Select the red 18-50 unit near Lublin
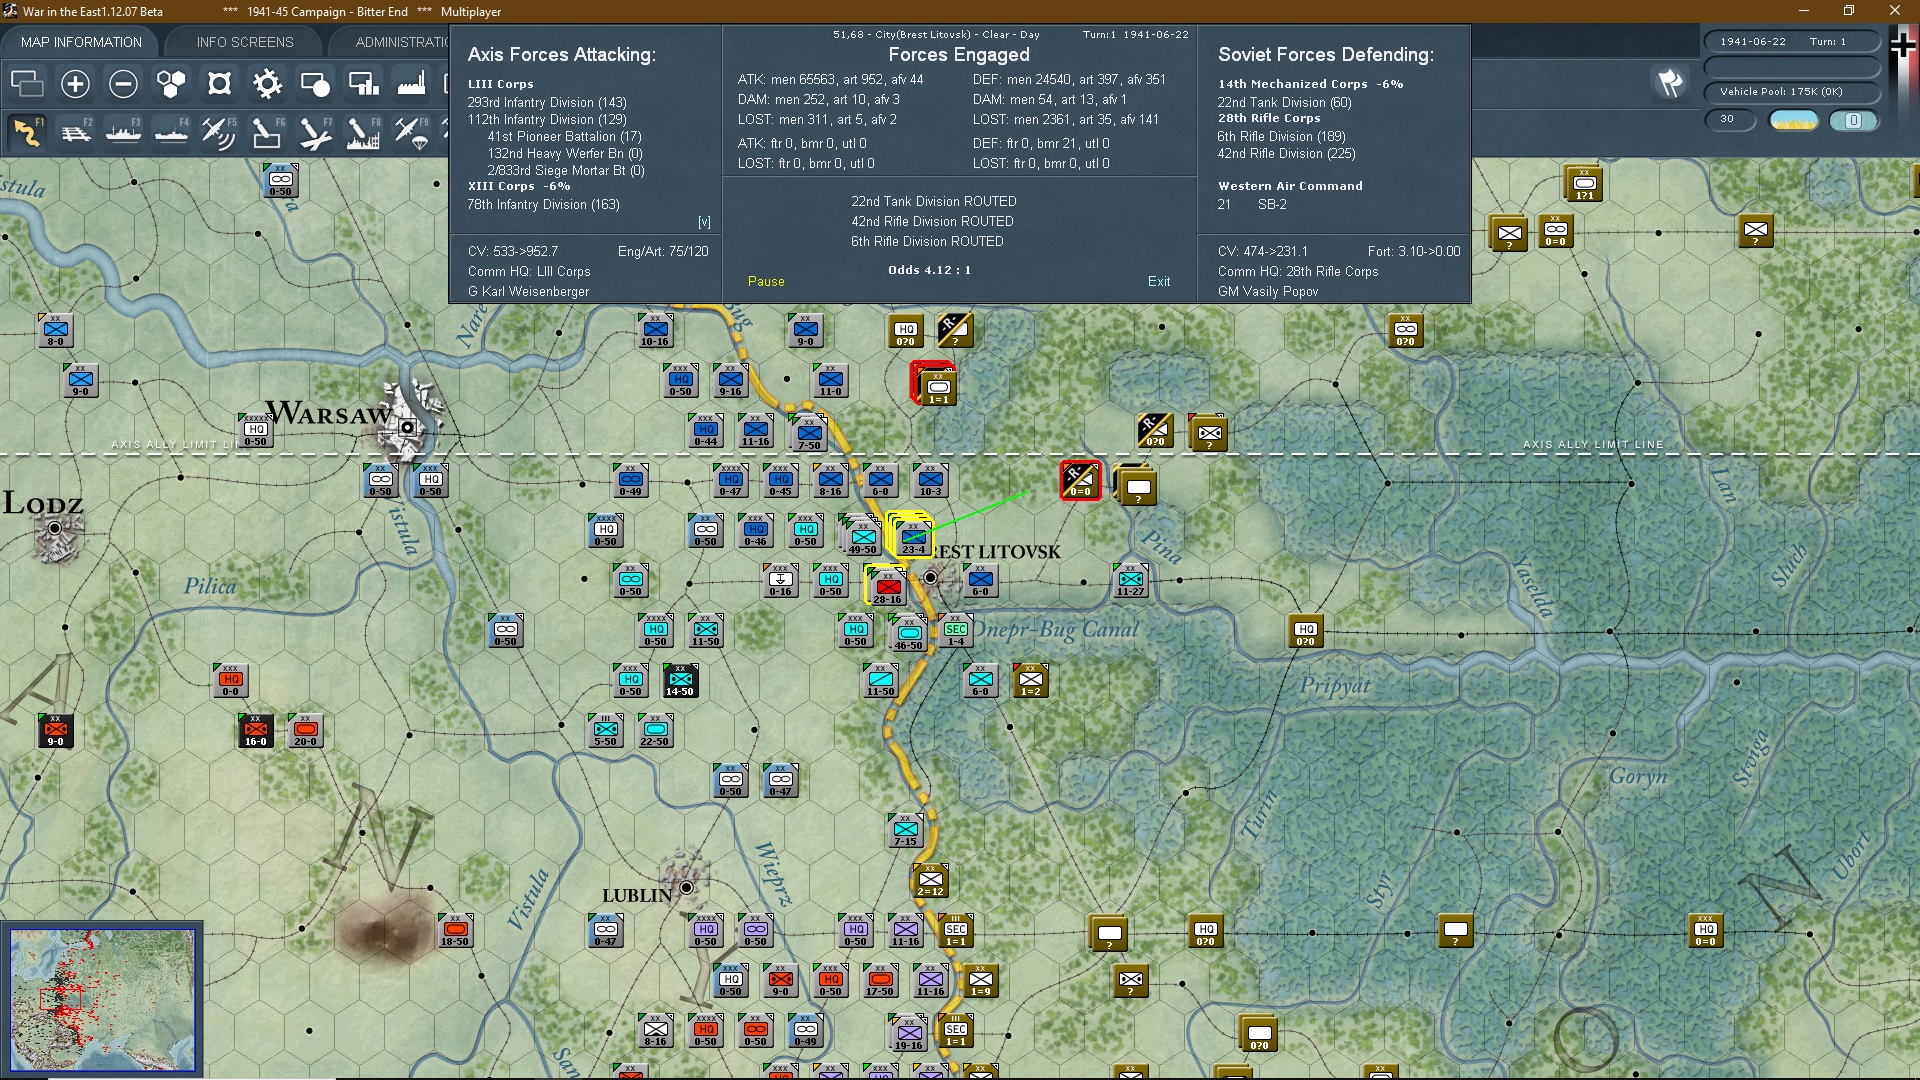The height and width of the screenshot is (1080, 1920). tap(455, 930)
